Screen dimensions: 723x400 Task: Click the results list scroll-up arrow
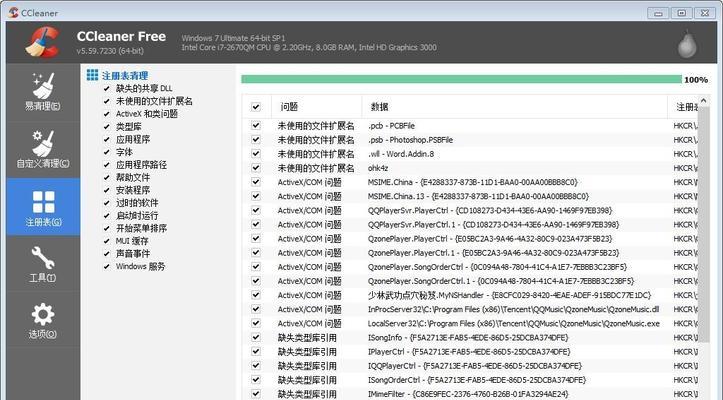coord(703,100)
